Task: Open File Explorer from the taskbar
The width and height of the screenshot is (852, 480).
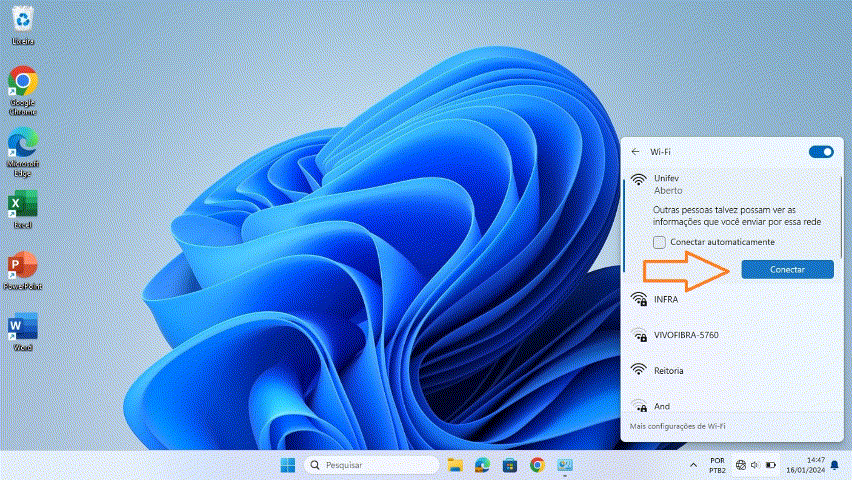Action: (x=455, y=465)
